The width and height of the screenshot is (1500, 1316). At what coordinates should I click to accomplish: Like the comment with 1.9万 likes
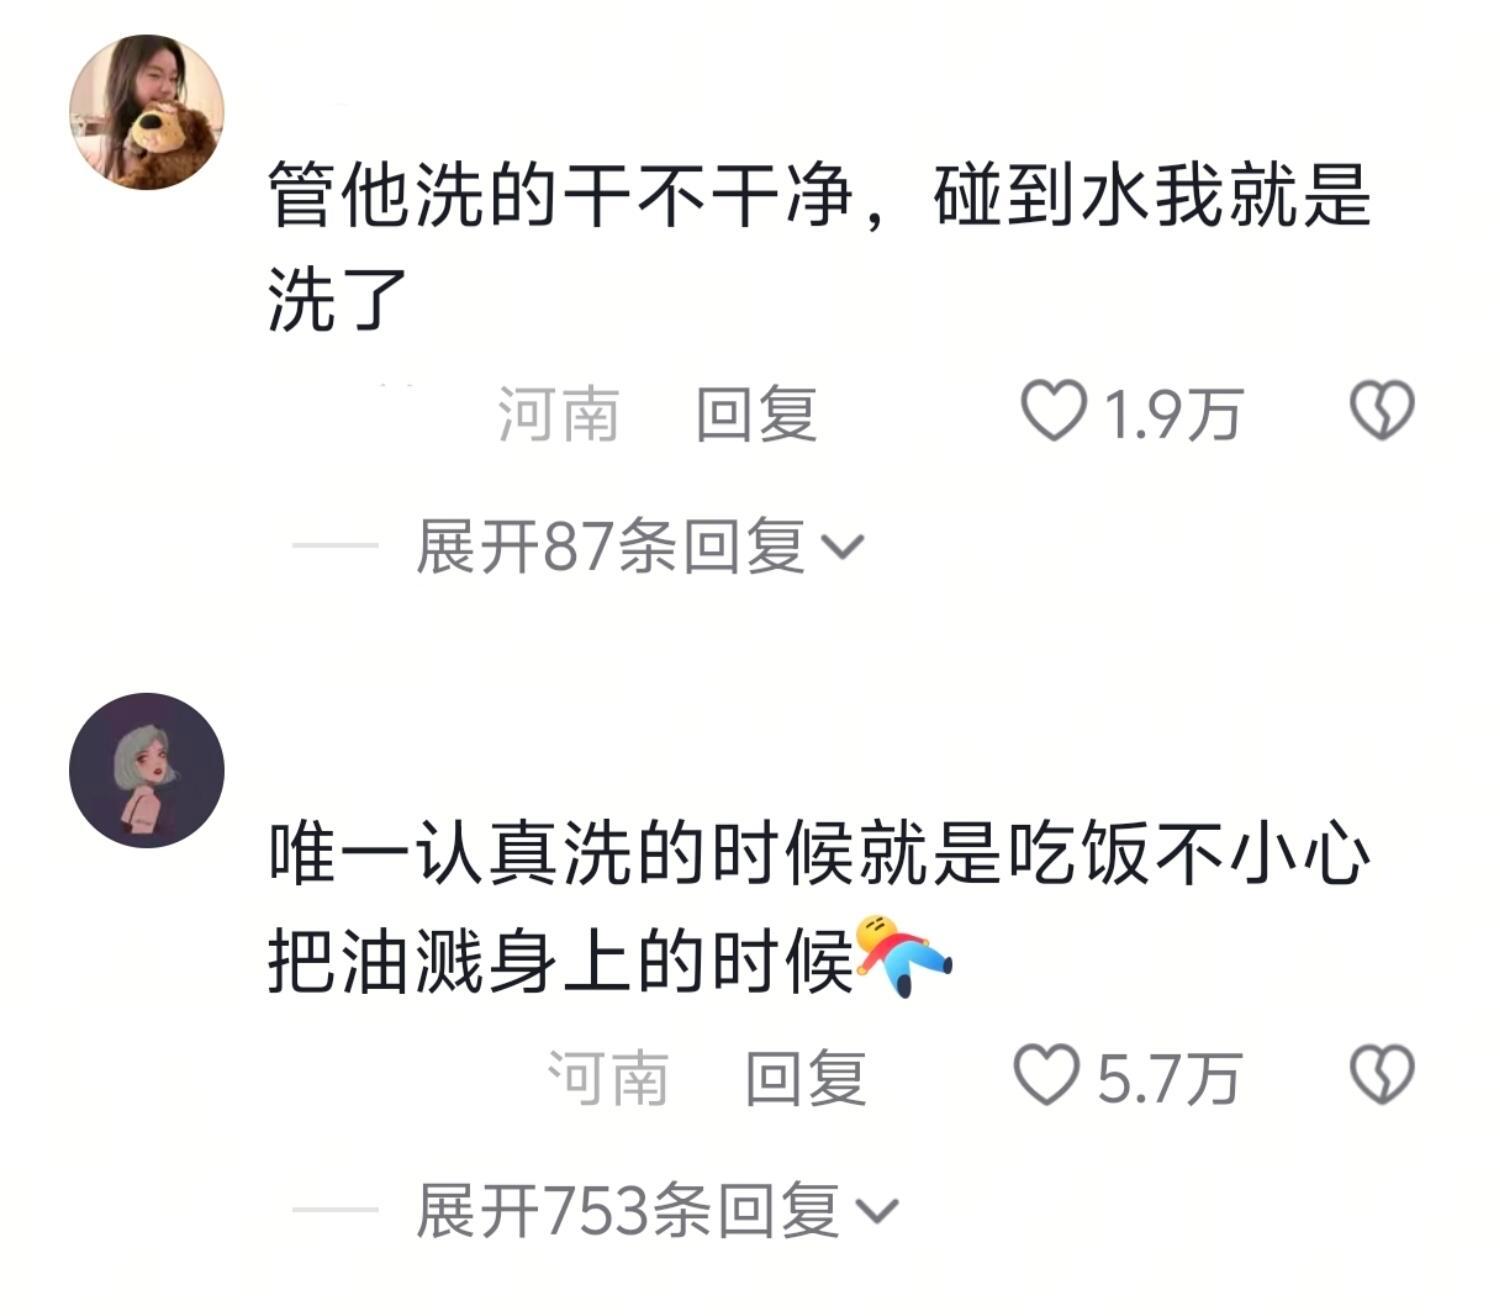pos(1053,411)
